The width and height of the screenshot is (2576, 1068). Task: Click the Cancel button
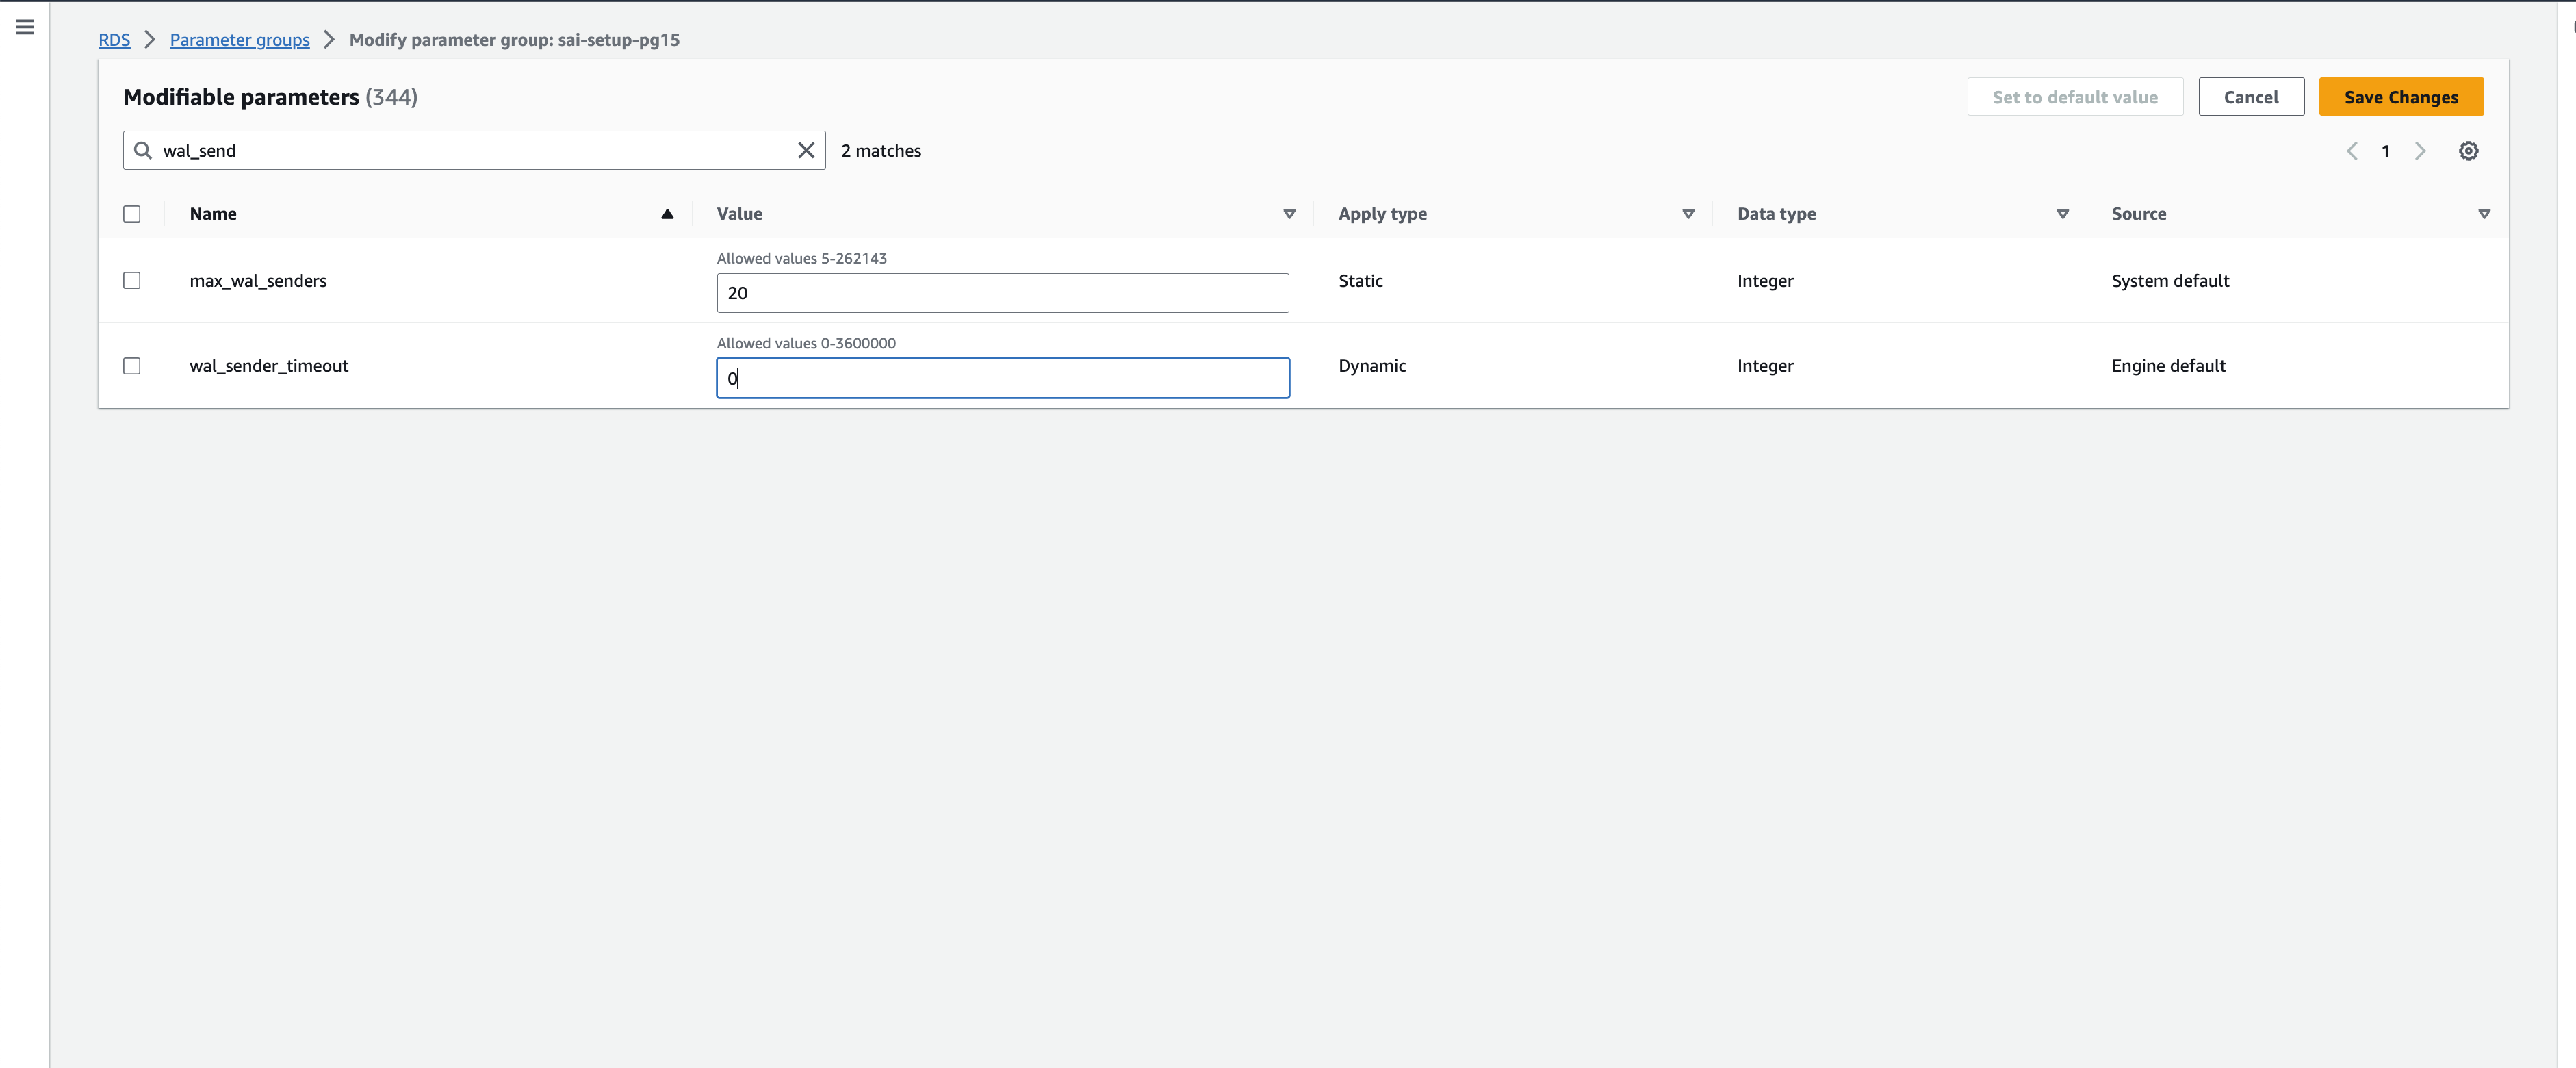2250,97
